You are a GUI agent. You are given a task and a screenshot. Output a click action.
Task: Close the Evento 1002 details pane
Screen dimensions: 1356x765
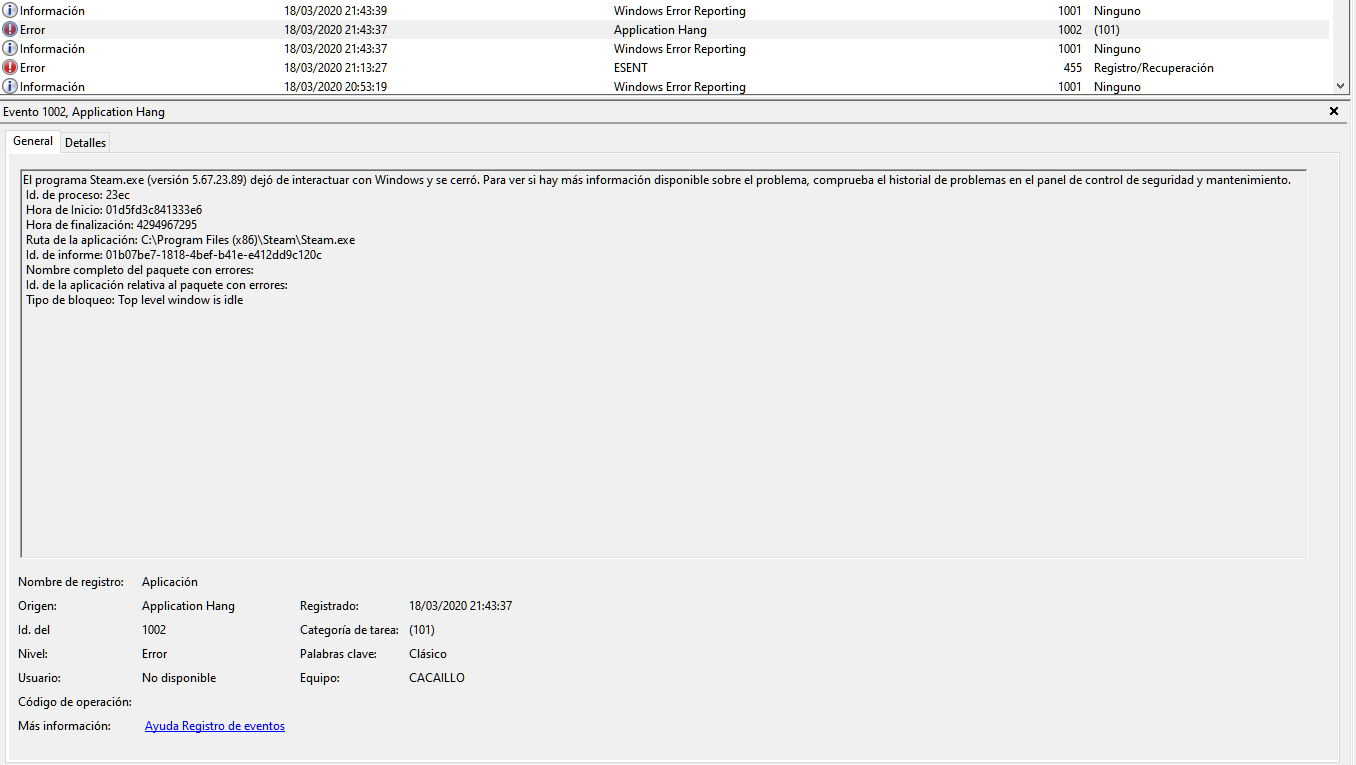pos(1333,112)
